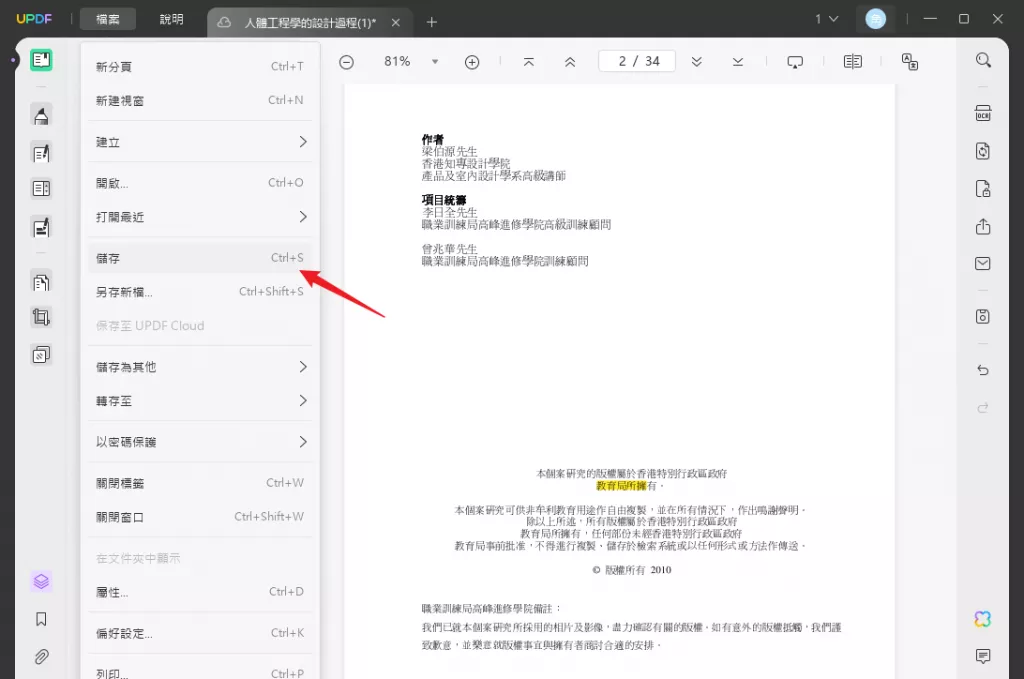Open the Reader mode icon in left sidebar
Image resolution: width=1024 pixels, height=679 pixels.
tap(41, 60)
